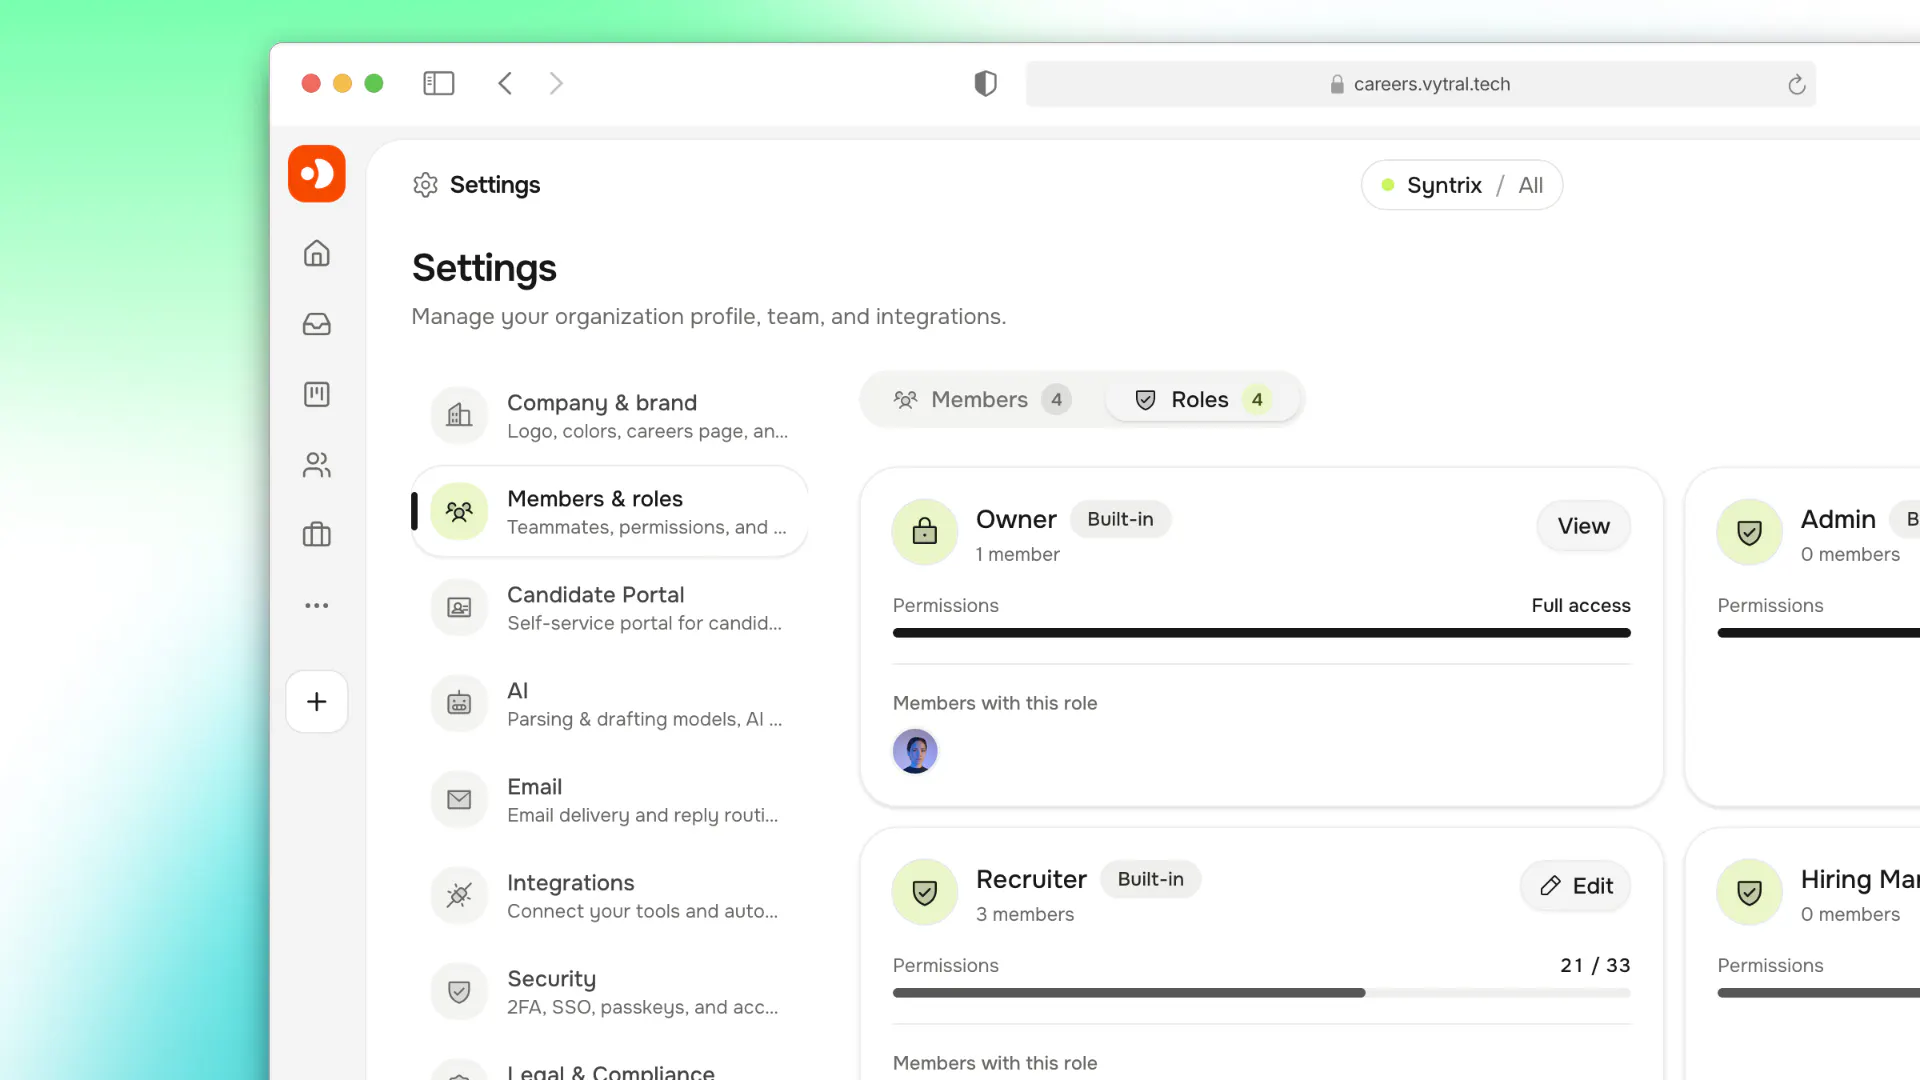1920x1080 pixels.
Task: Click the Recruiter permissions progress bar
Action: point(1262,993)
